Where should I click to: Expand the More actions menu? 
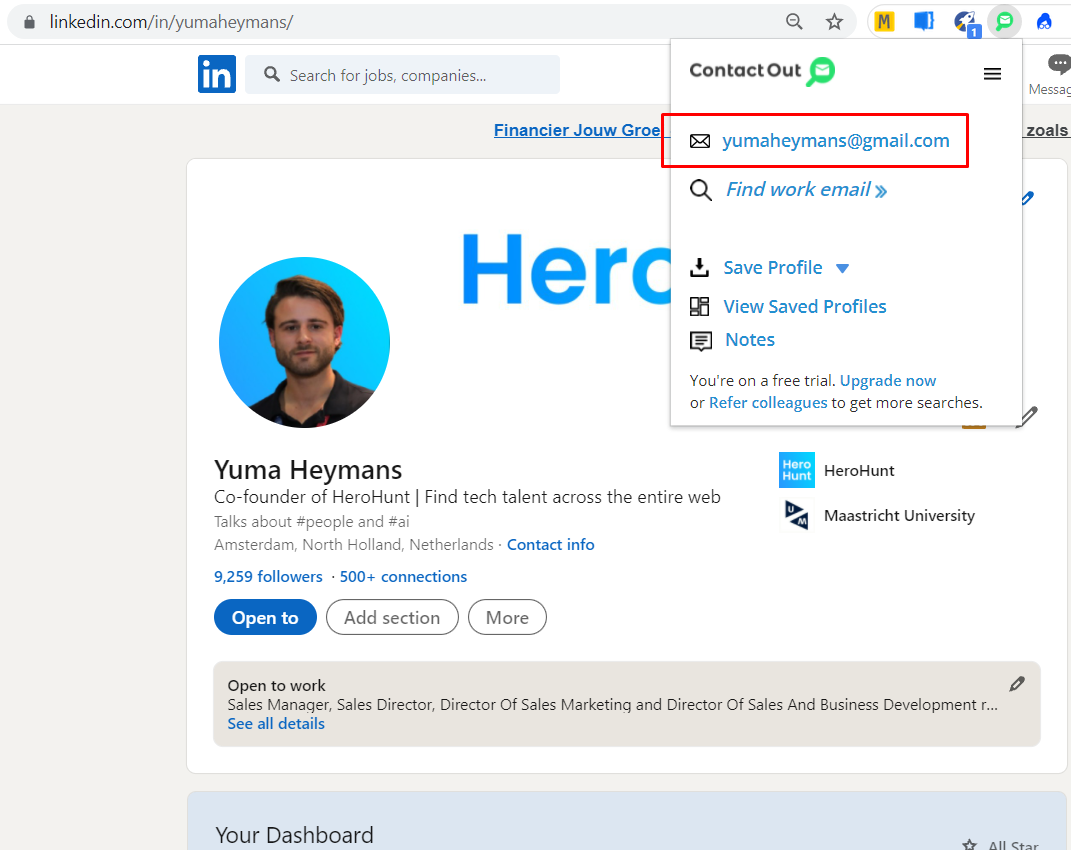(507, 618)
